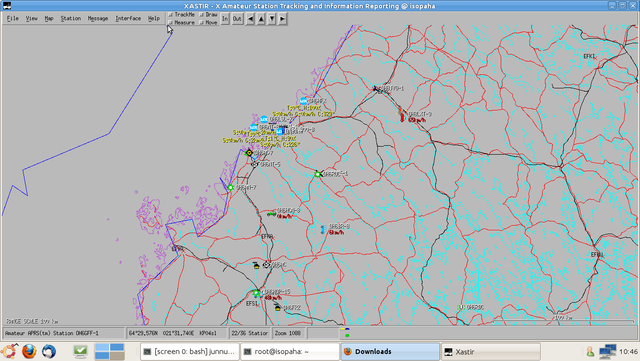The height and width of the screenshot is (361, 640).
Task: Select the red vehicle icon moving 65 km/h
Action: point(402,118)
